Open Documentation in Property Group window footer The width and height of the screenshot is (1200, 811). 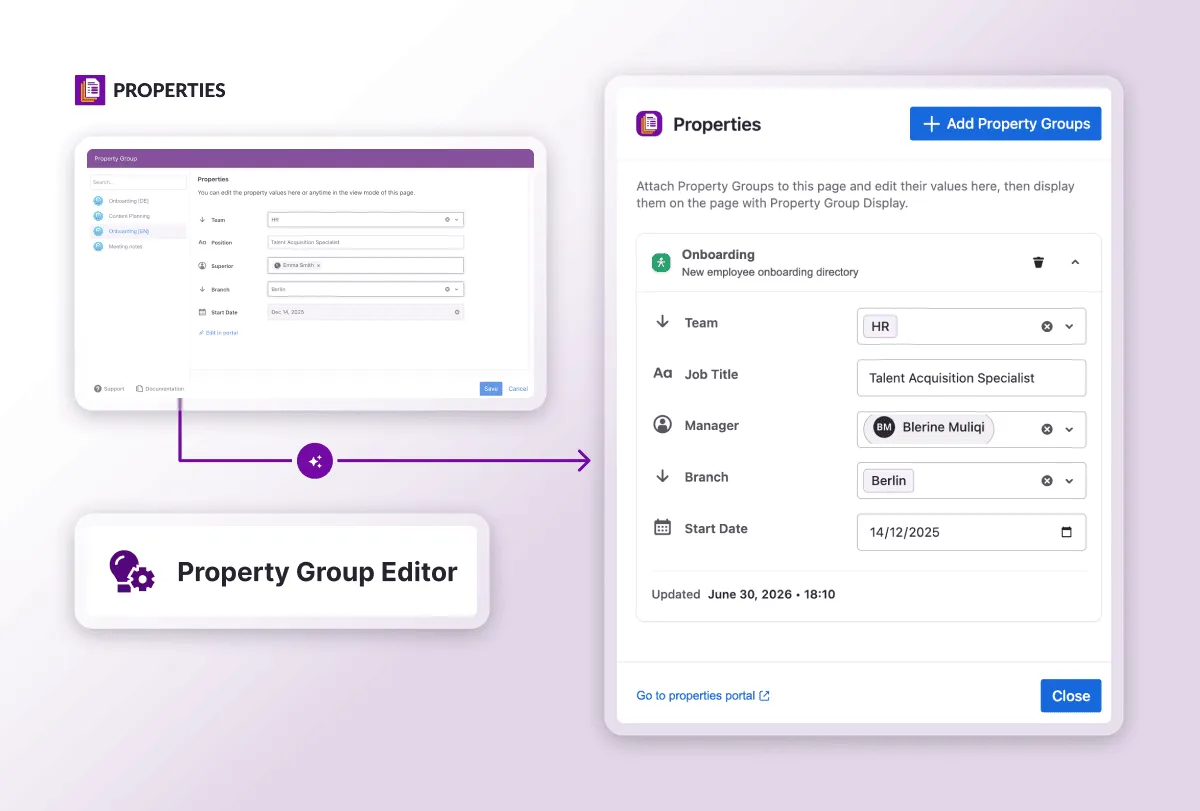tap(160, 388)
